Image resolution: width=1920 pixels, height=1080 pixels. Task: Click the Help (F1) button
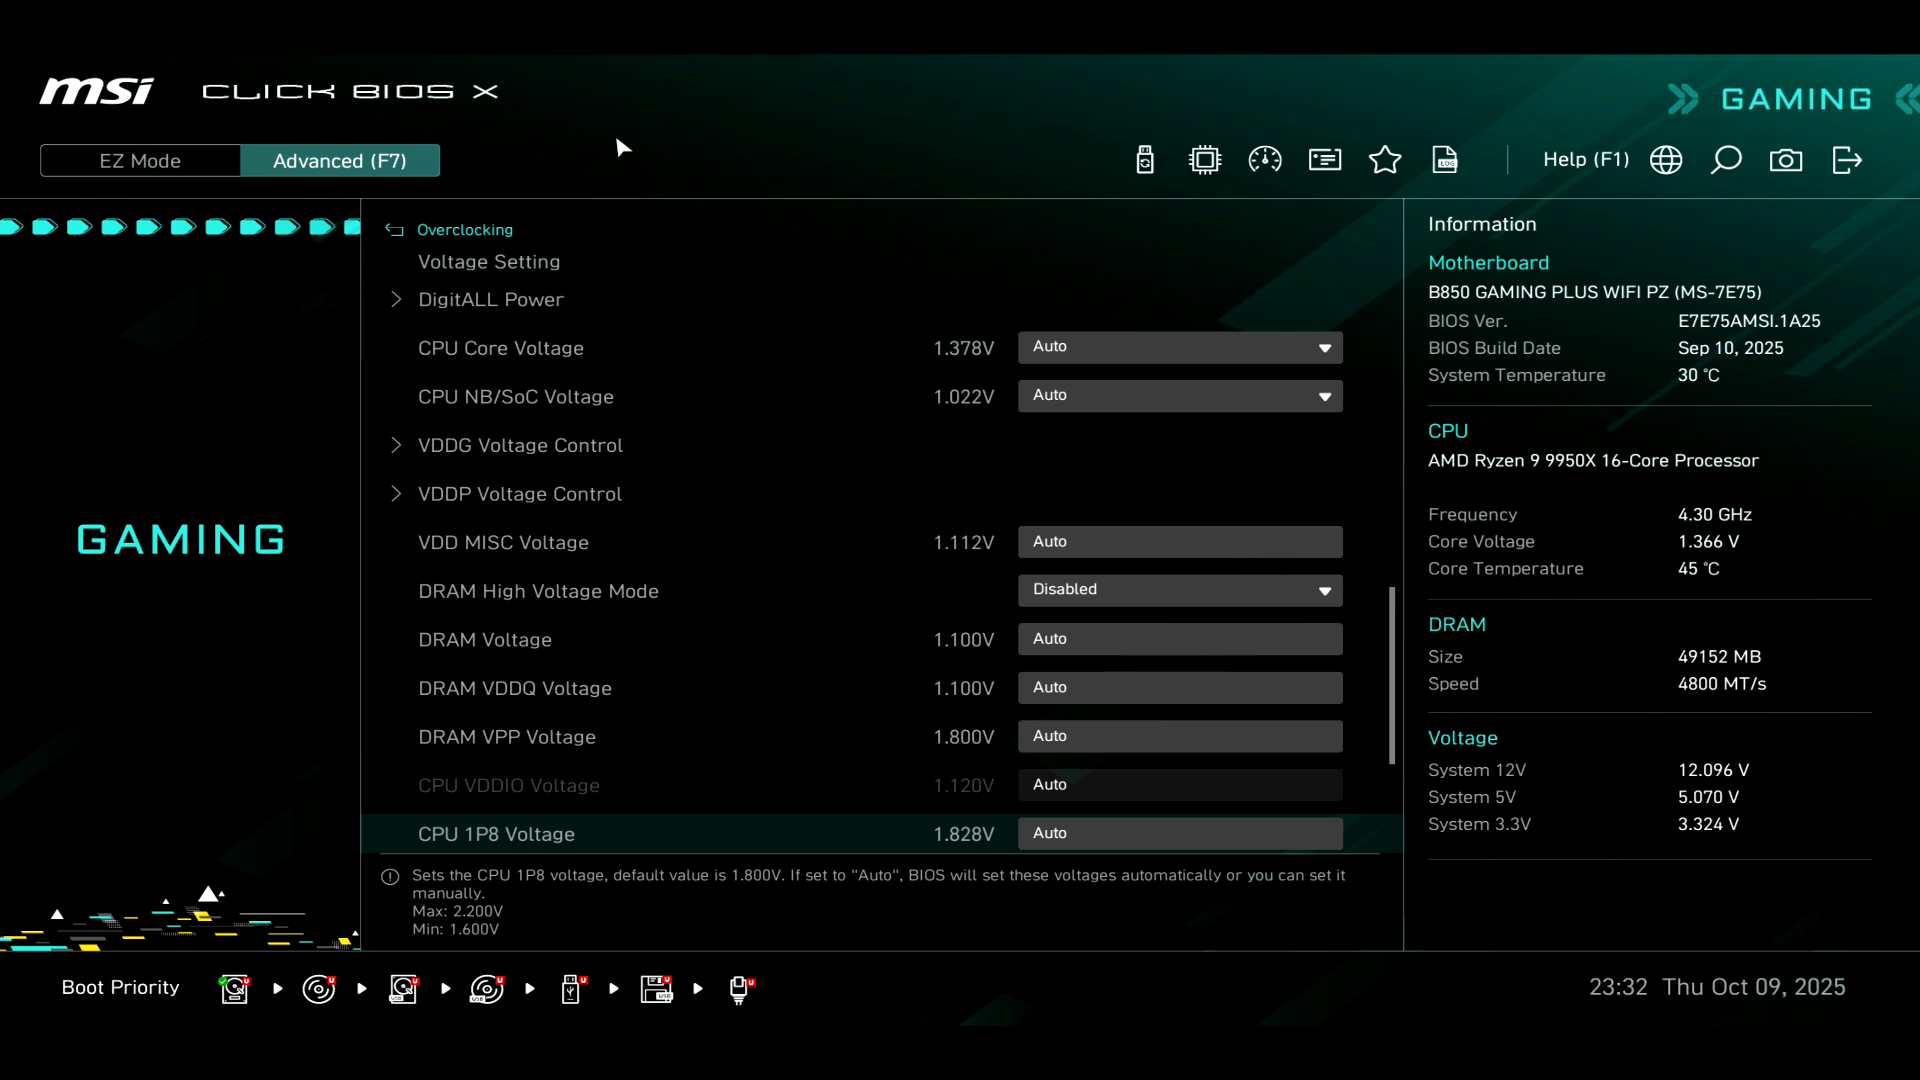[1586, 160]
